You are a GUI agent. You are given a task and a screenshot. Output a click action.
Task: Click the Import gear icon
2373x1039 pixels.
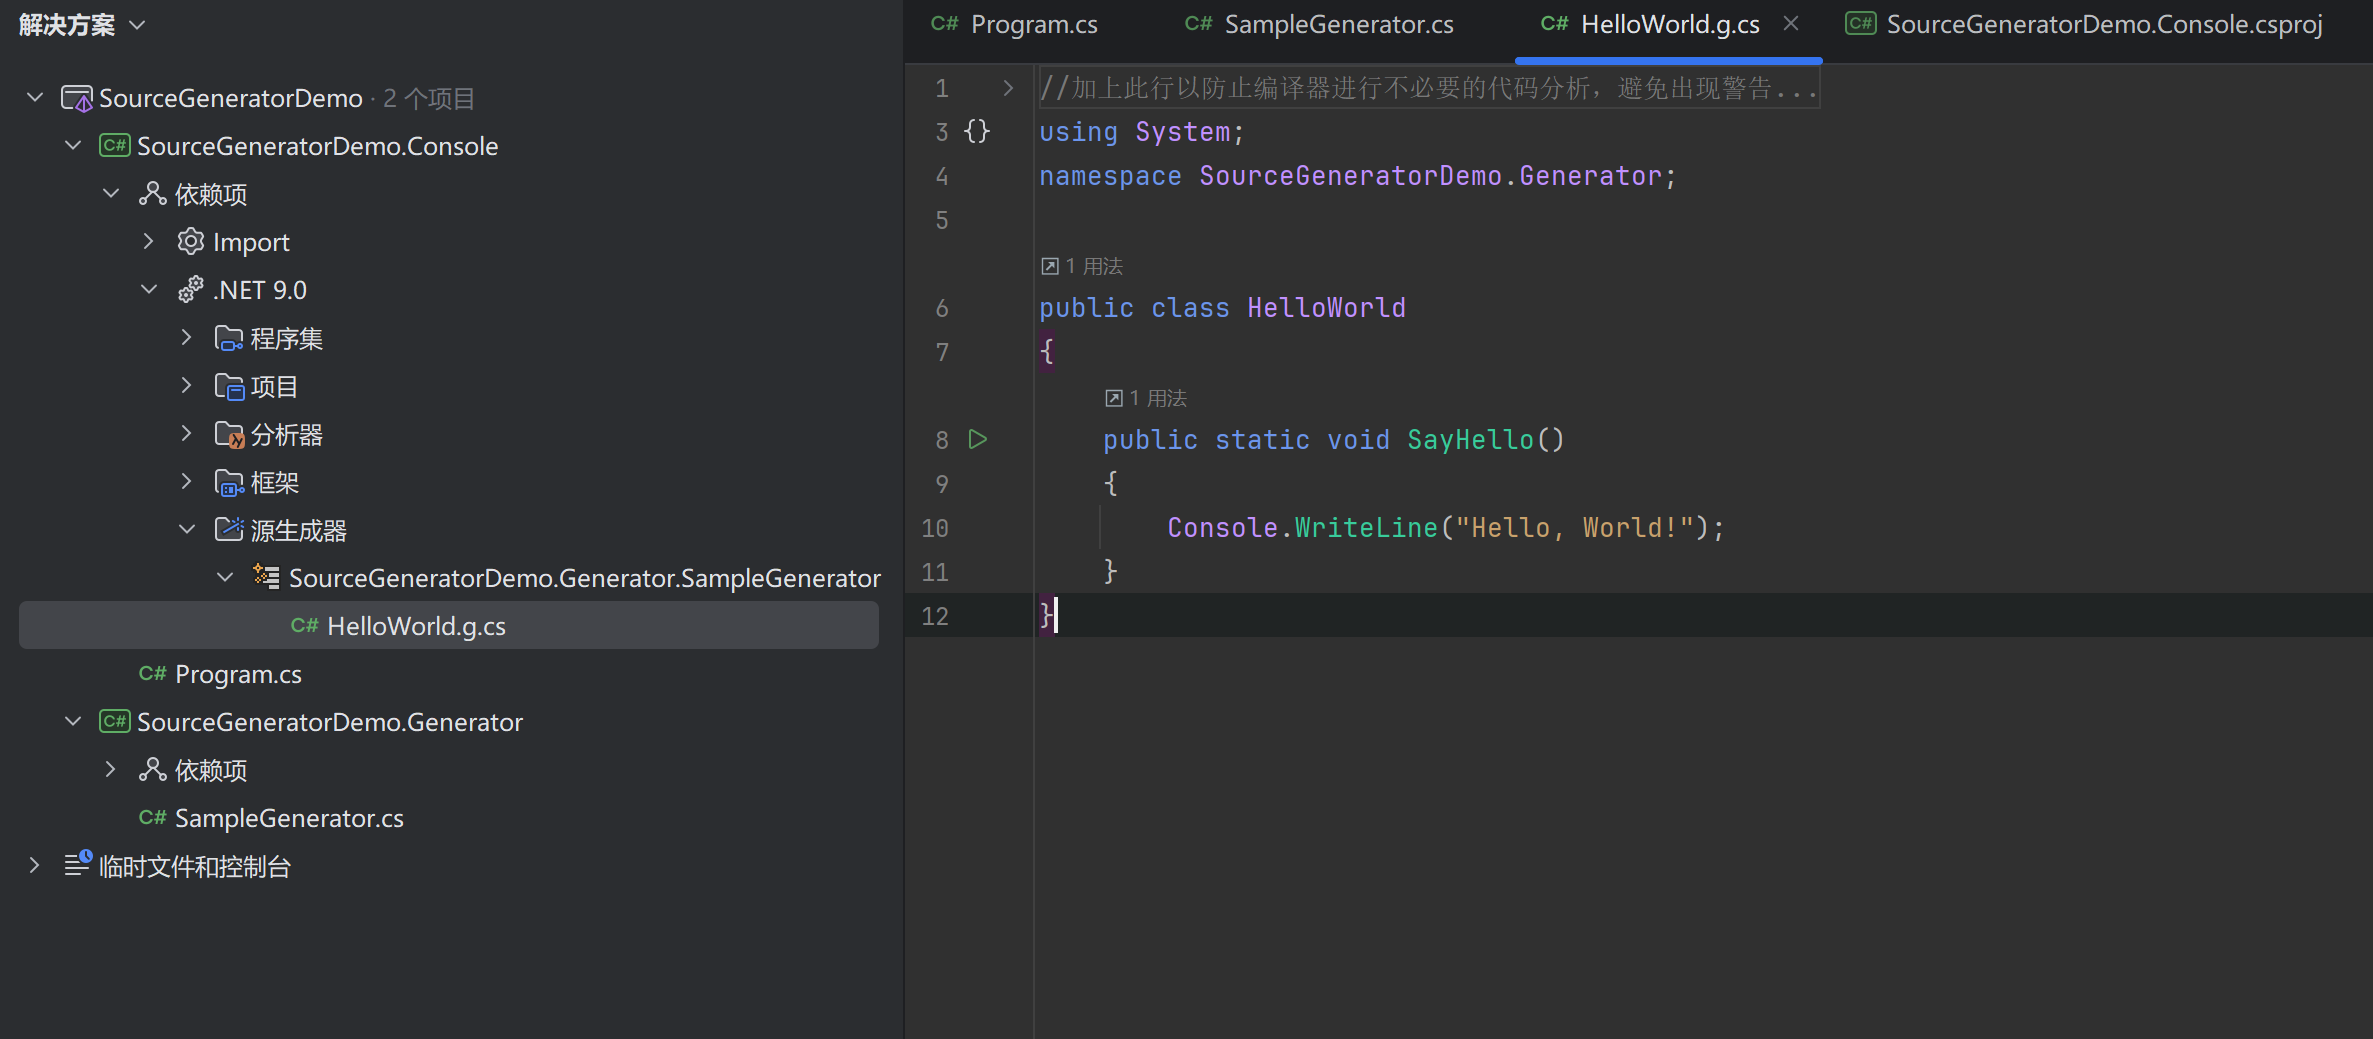click(190, 242)
